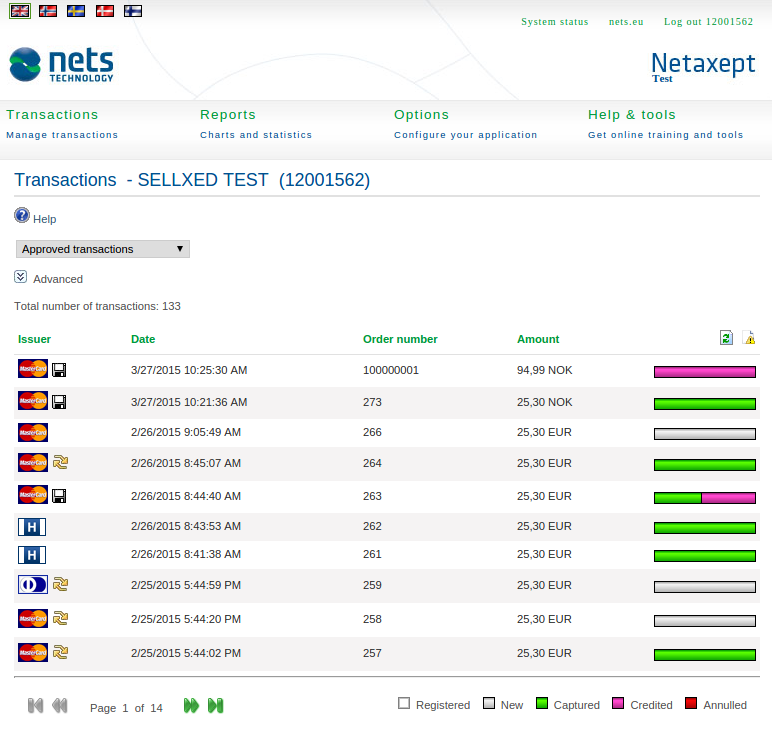Screen dimensions: 772x736
Task: Click Page 1 of 14 indicator
Action: pyautogui.click(x=126, y=708)
